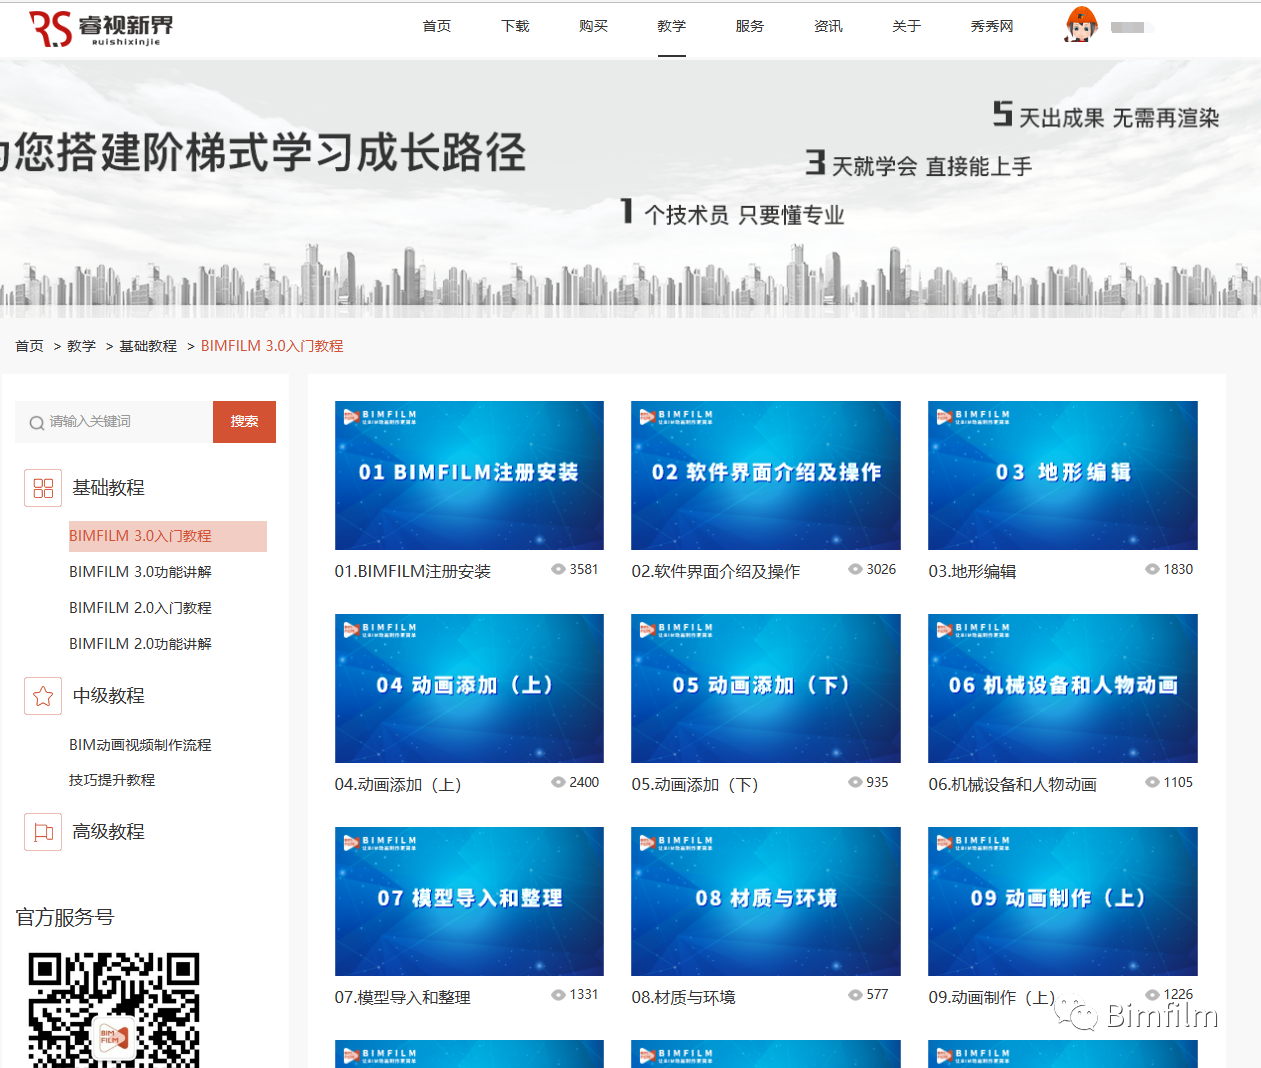Click the 09.动画制作（上） title text
Image resolution: width=1261 pixels, height=1068 pixels.
pyautogui.click(x=992, y=998)
